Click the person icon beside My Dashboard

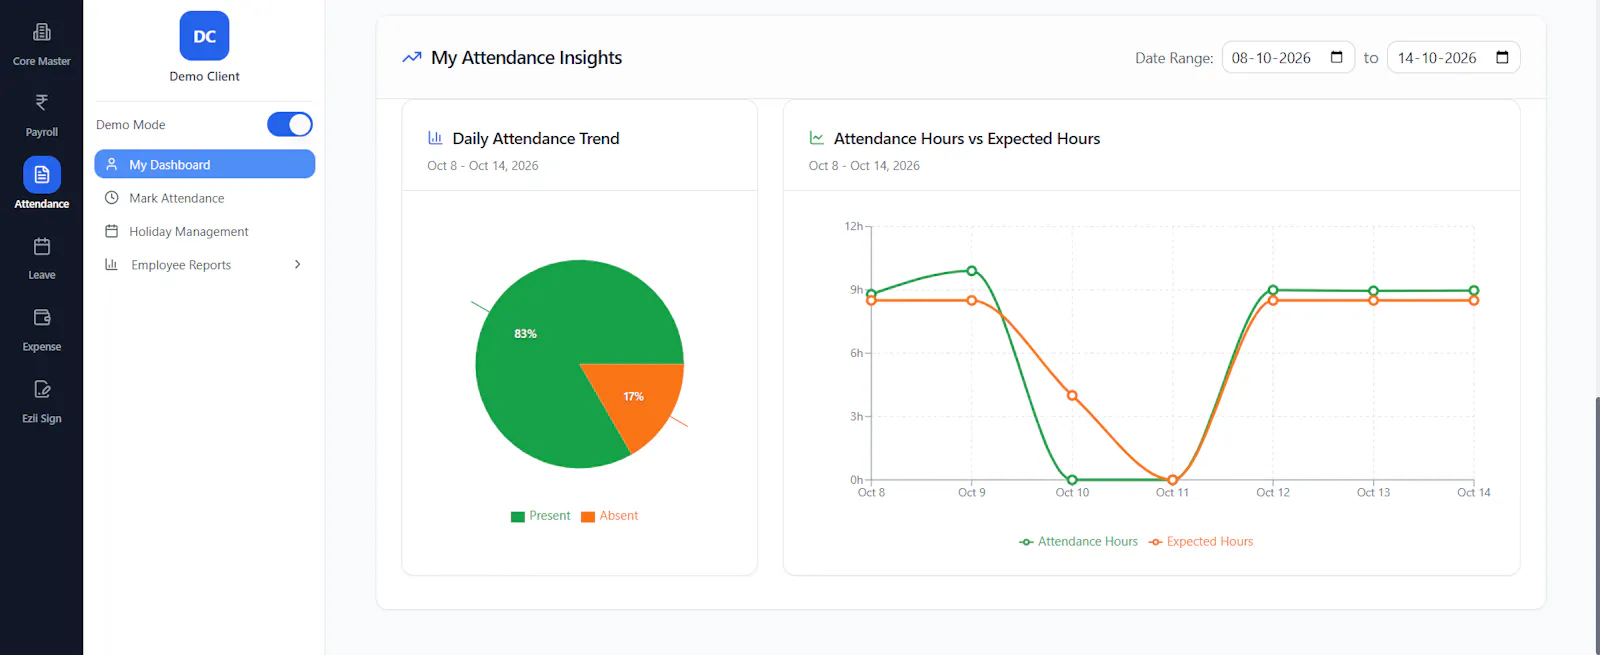[x=112, y=164]
